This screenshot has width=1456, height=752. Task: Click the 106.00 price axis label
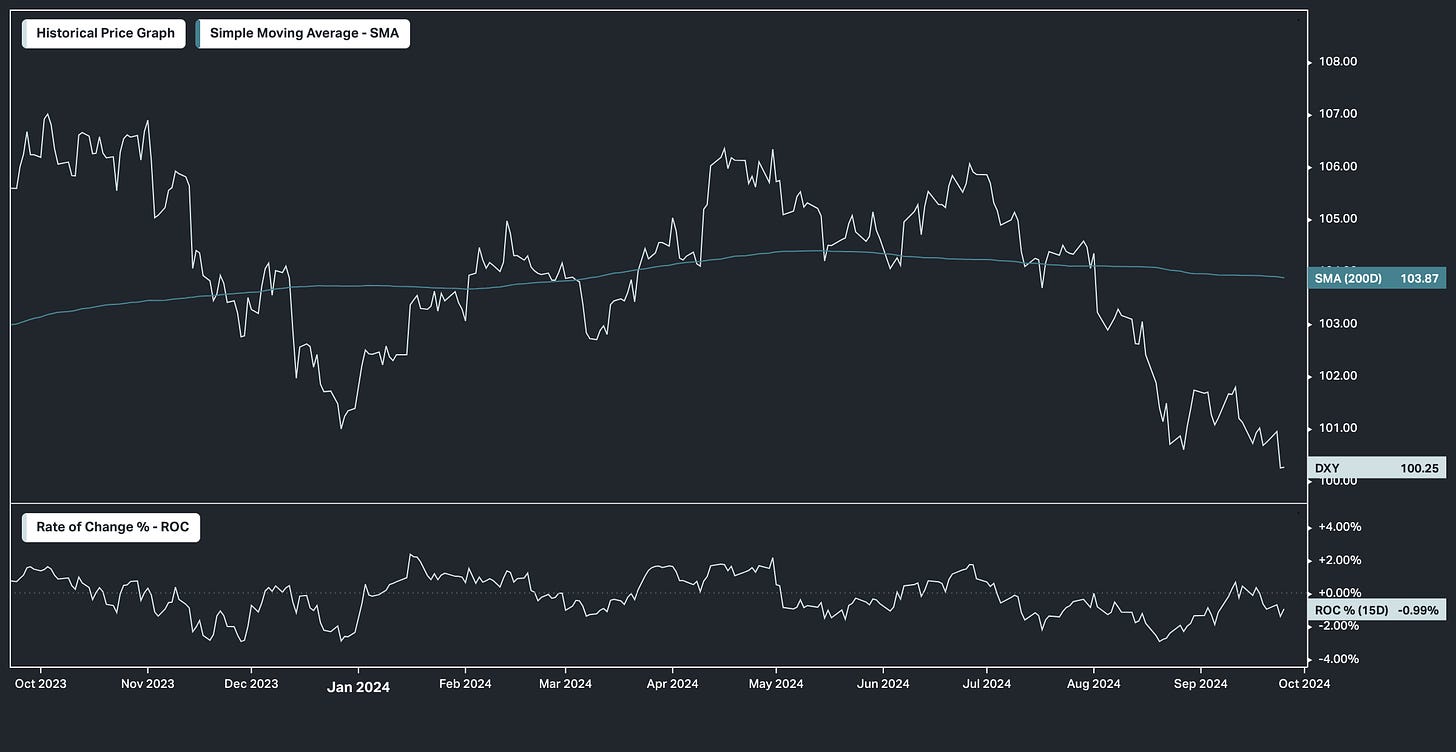pos(1340,167)
